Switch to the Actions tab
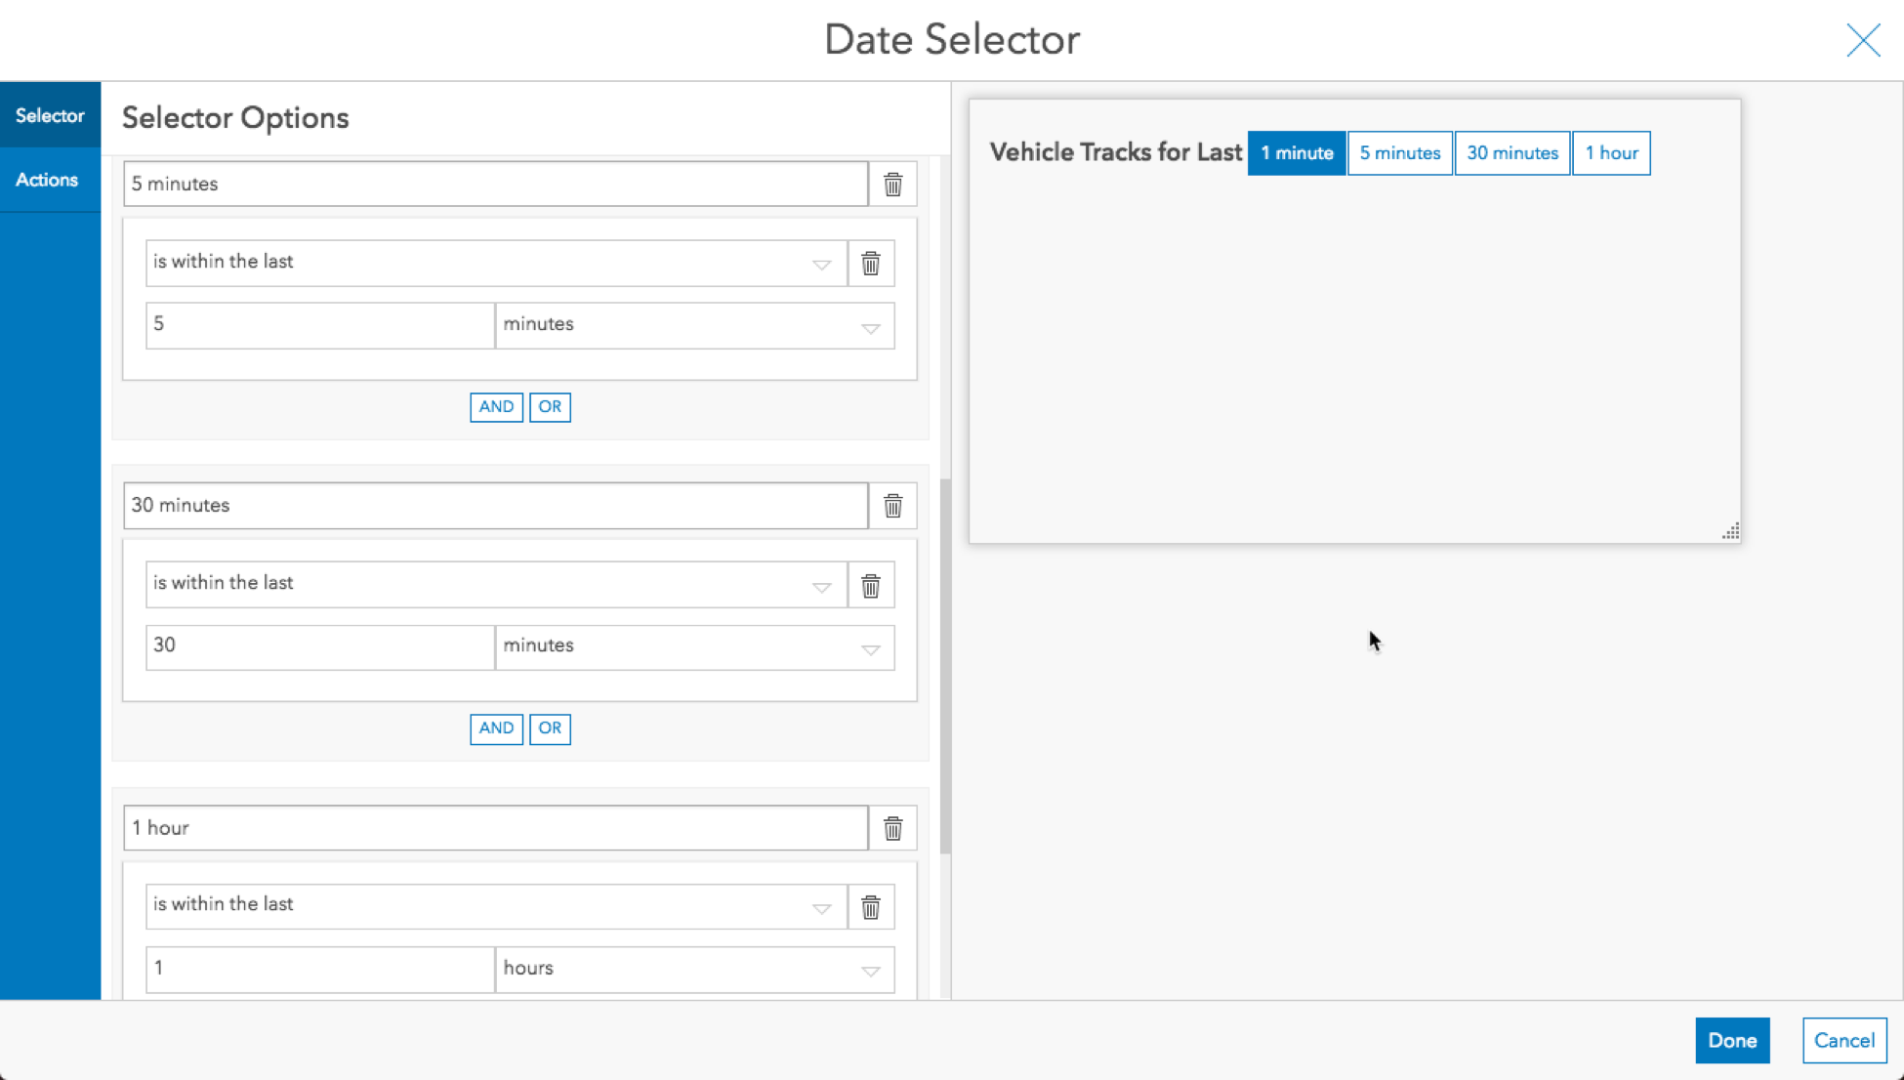This screenshot has height=1080, width=1904. pos(47,180)
